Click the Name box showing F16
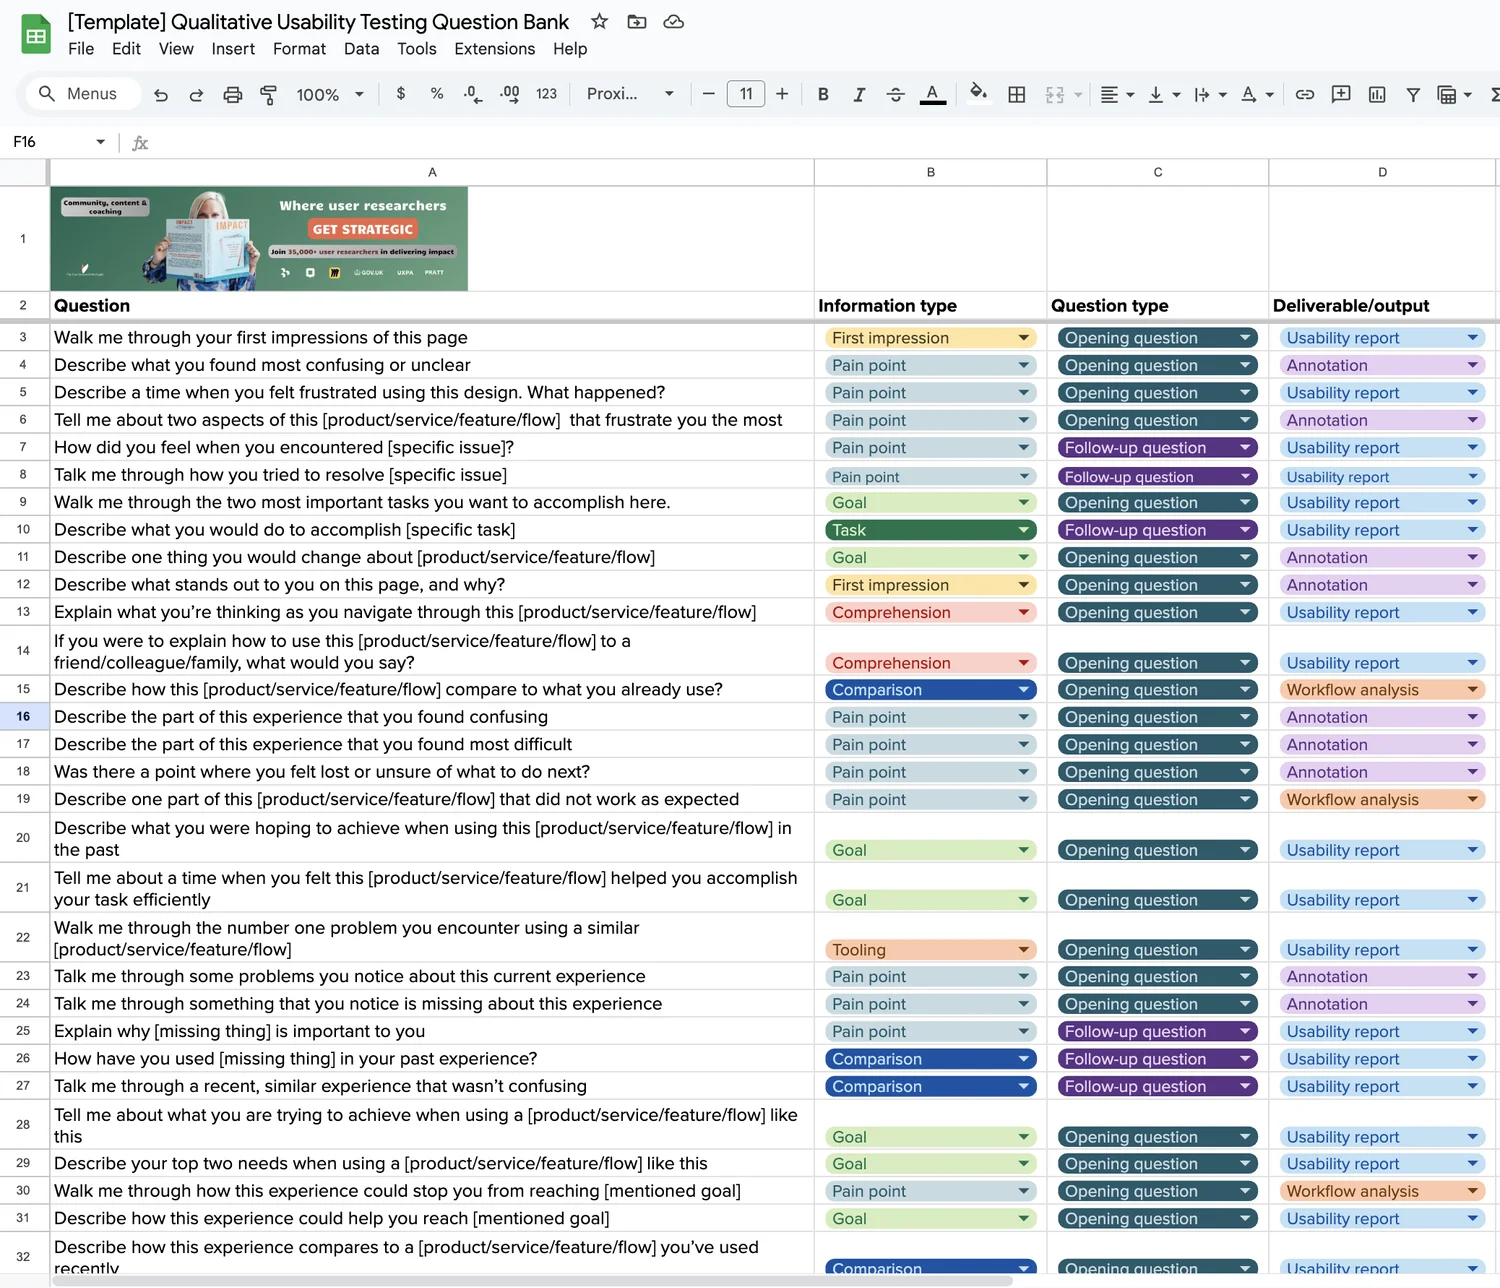1500x1288 pixels. tap(58, 142)
